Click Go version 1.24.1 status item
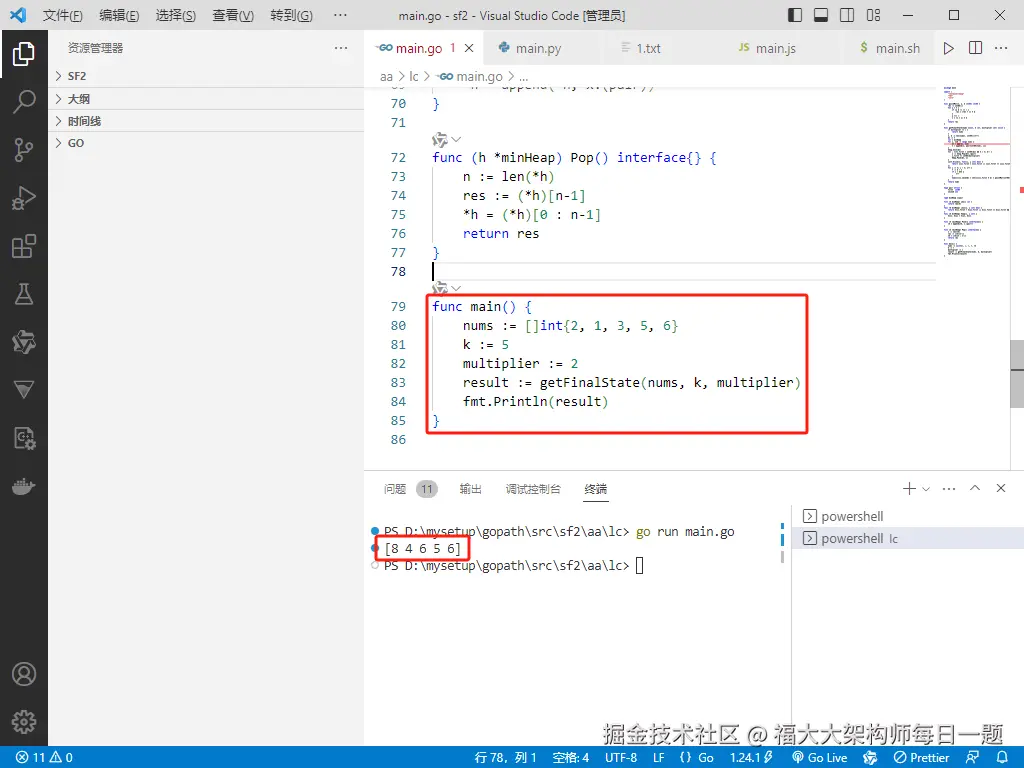Screen dimensions: 1024x768 coord(751,758)
